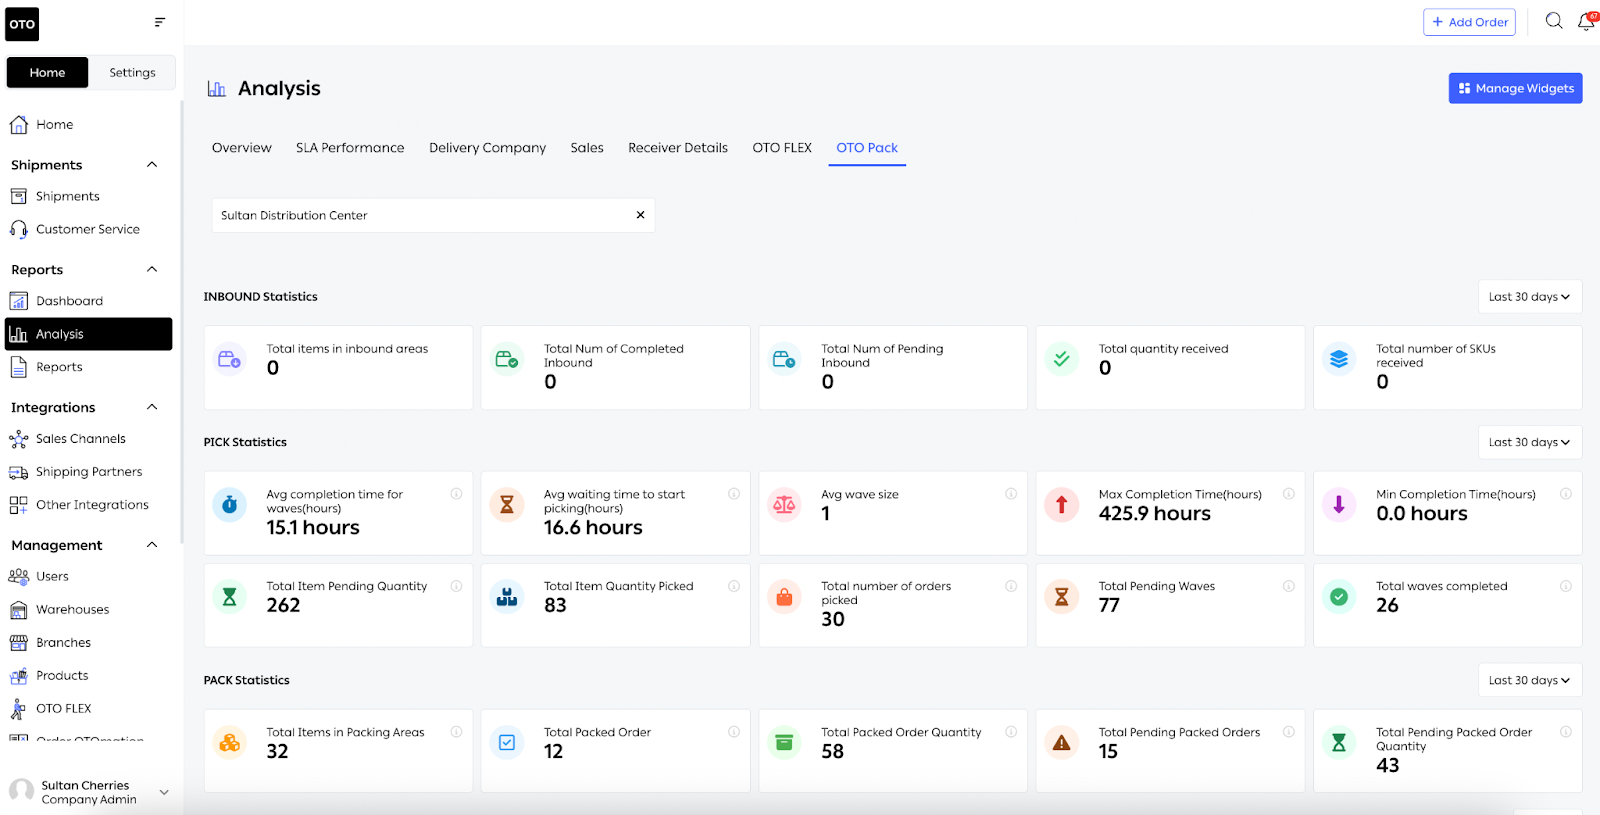Open the Sultan Distribution Center warehouse selector
The width and height of the screenshot is (1600, 815).
tap(433, 215)
